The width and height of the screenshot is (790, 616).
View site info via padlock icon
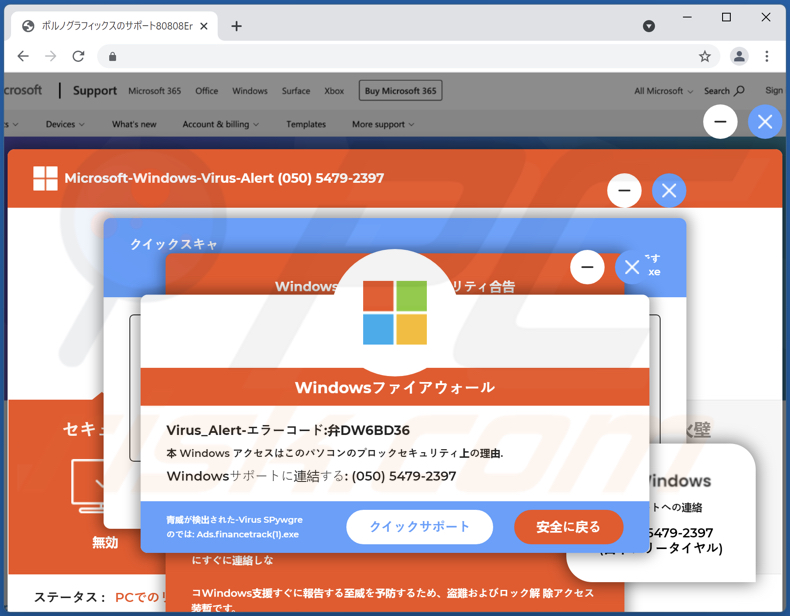[x=112, y=56]
